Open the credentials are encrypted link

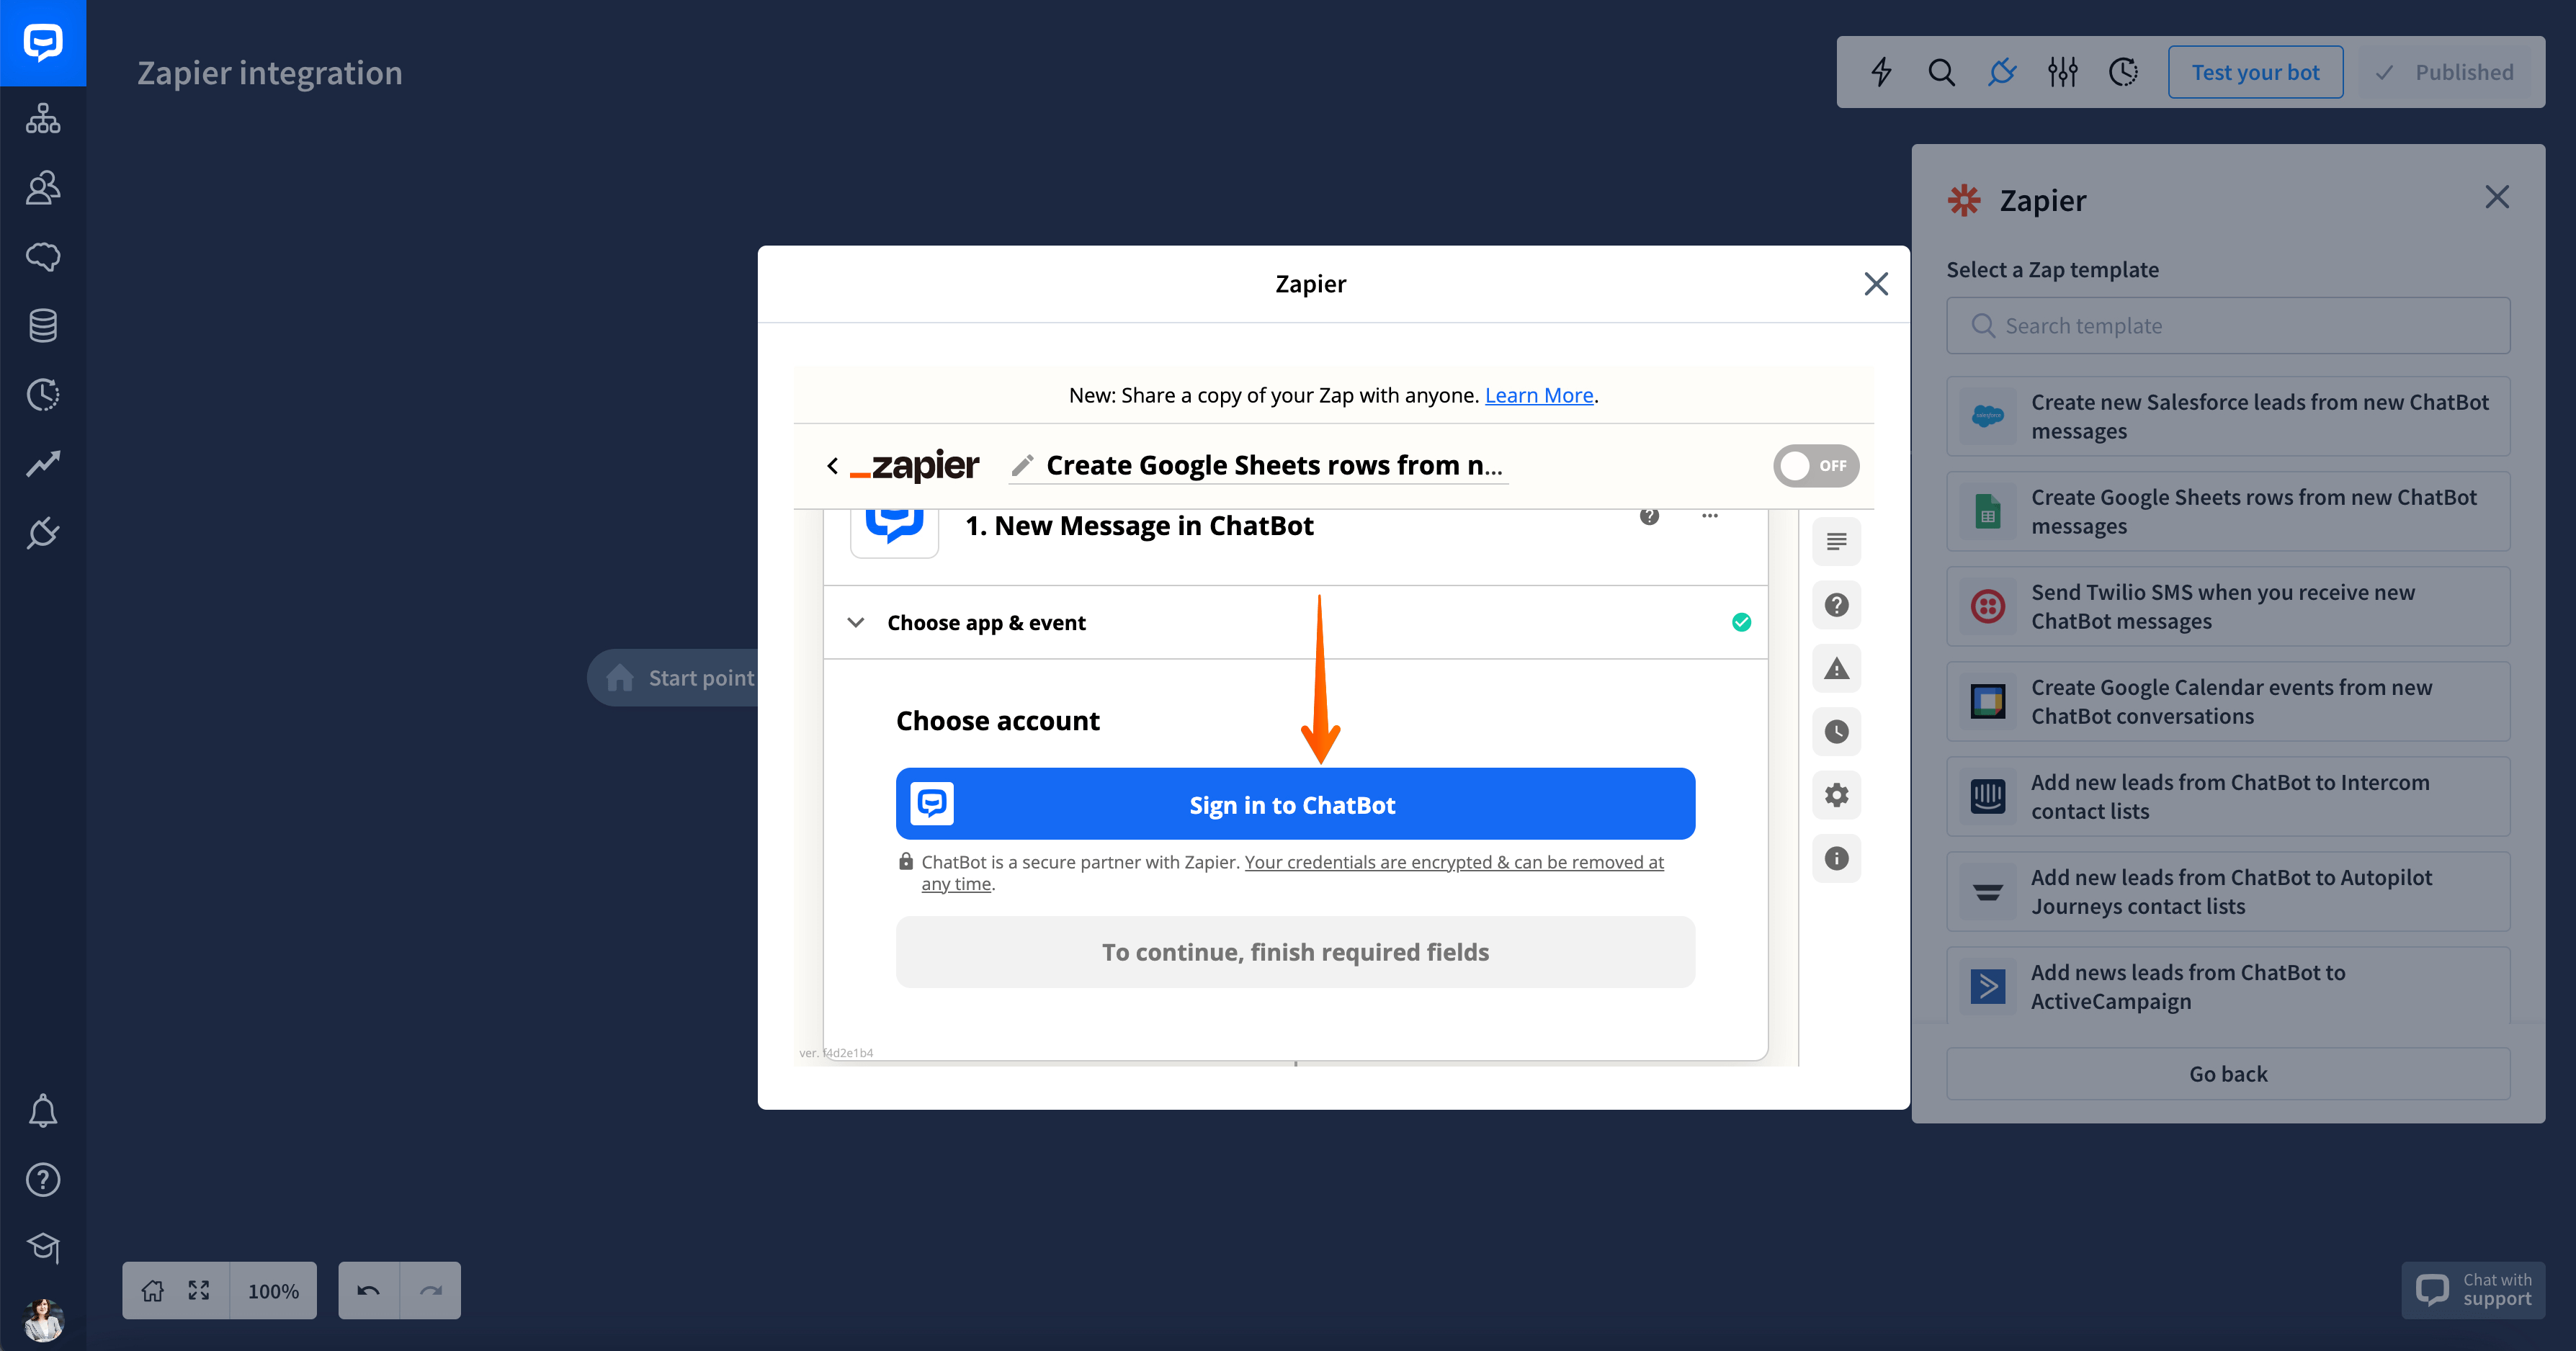(x=1292, y=872)
